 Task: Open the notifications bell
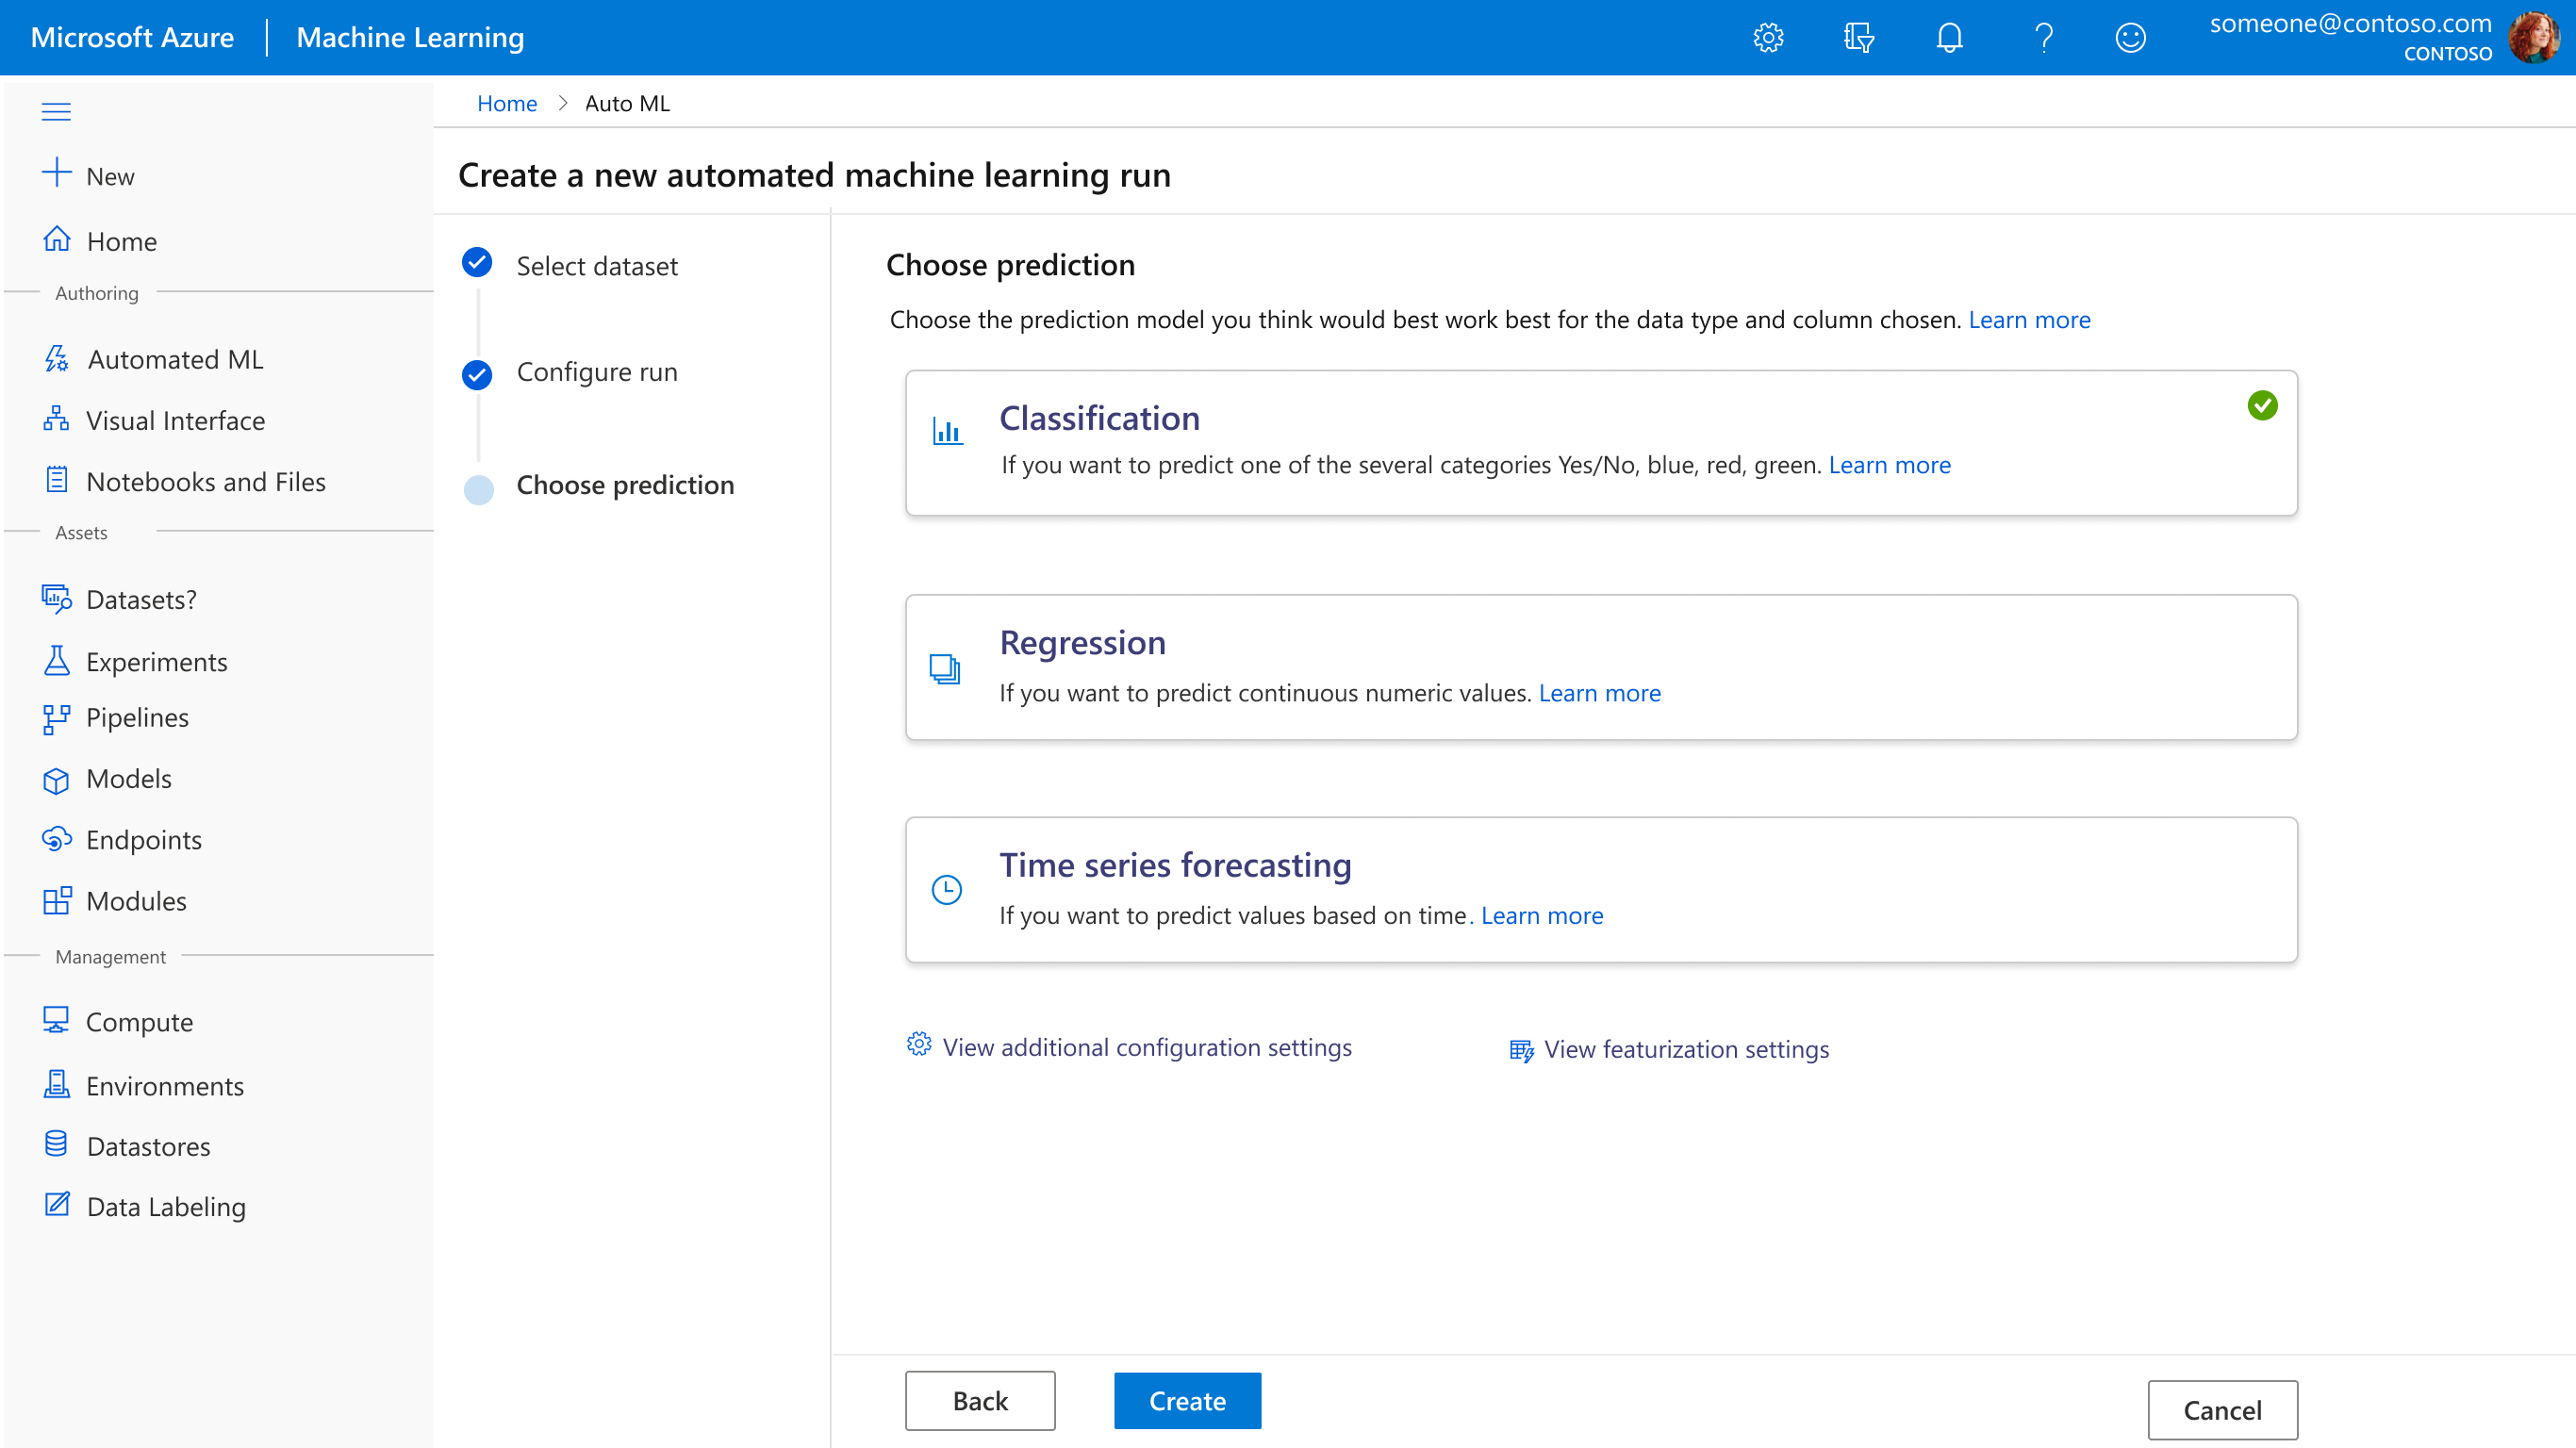coord(1949,38)
